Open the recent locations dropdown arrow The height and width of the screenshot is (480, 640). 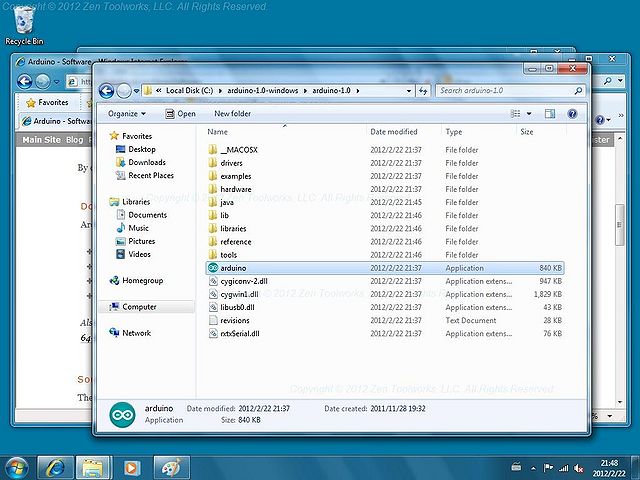click(x=136, y=91)
